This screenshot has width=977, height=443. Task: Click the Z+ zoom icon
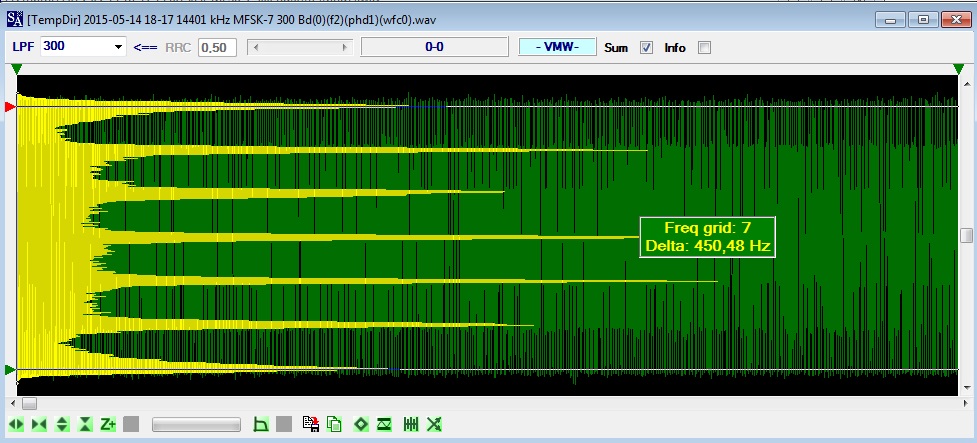tap(108, 424)
